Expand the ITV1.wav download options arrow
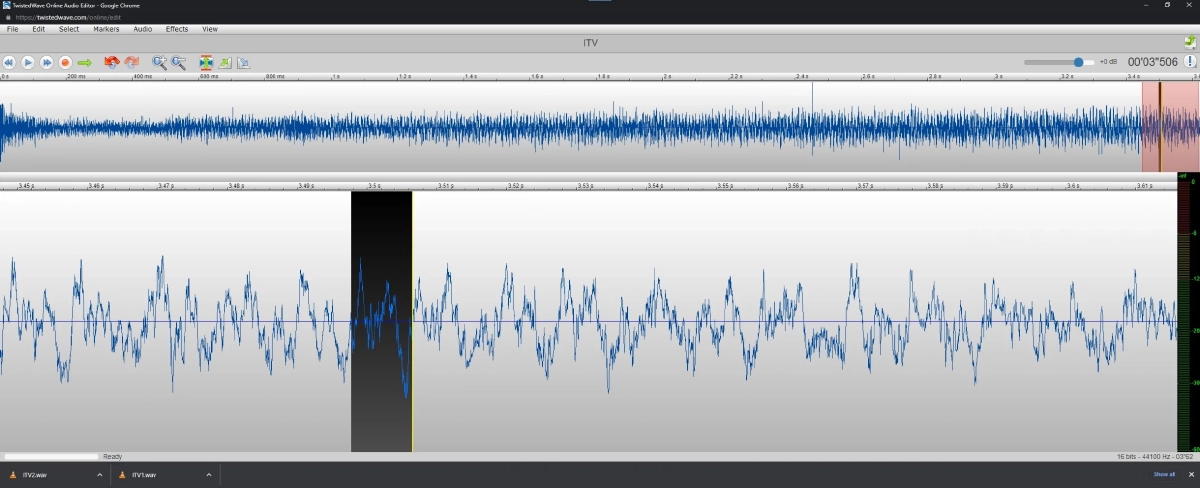1200x488 pixels. (x=208, y=474)
